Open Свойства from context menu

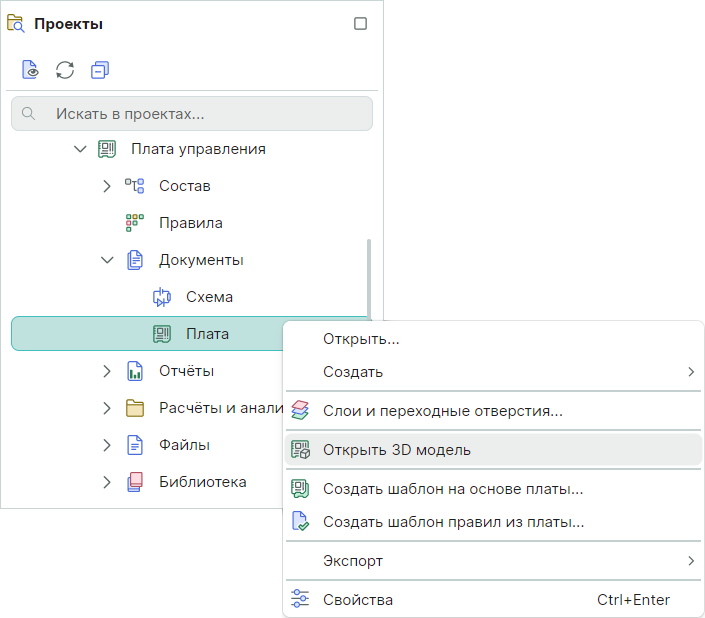[x=357, y=600]
